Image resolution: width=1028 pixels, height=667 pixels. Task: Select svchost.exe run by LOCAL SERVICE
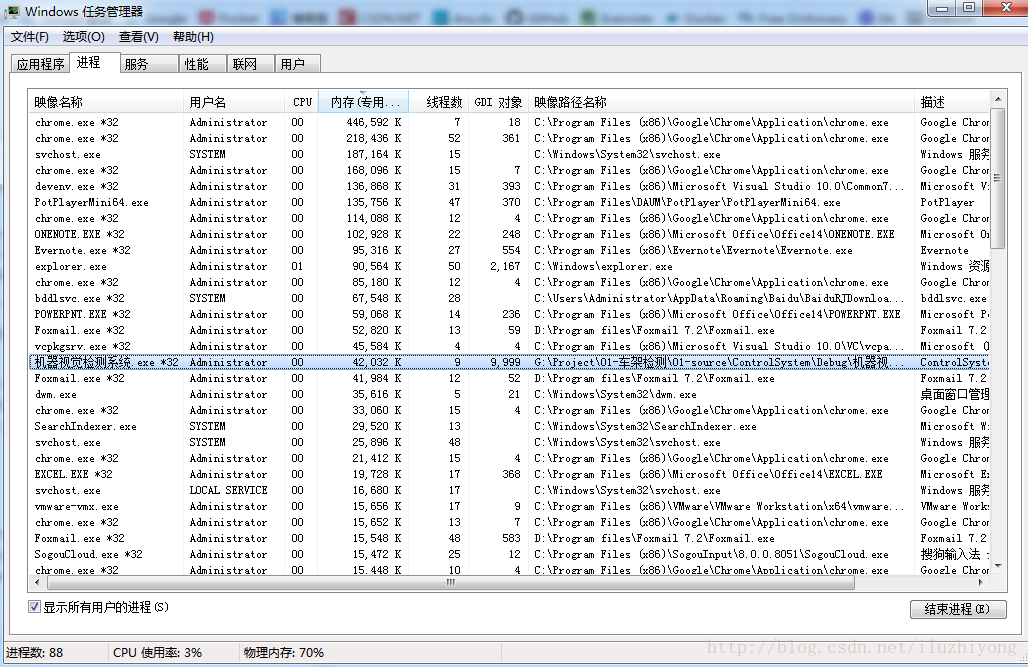(509, 490)
